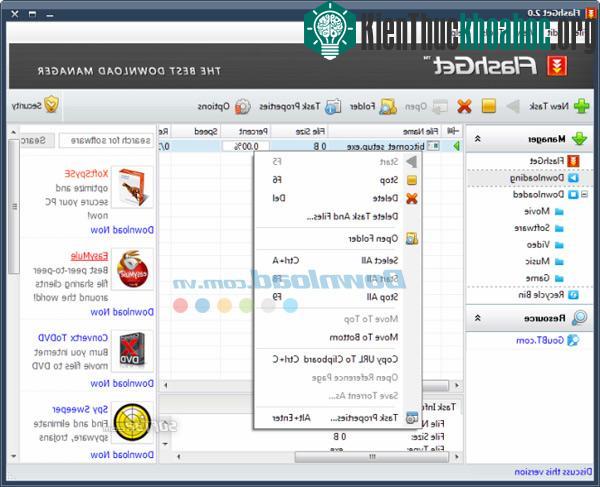This screenshot has width=600, height=487.
Task: Click the greyed Start F5 menu entry
Action: tap(337, 162)
